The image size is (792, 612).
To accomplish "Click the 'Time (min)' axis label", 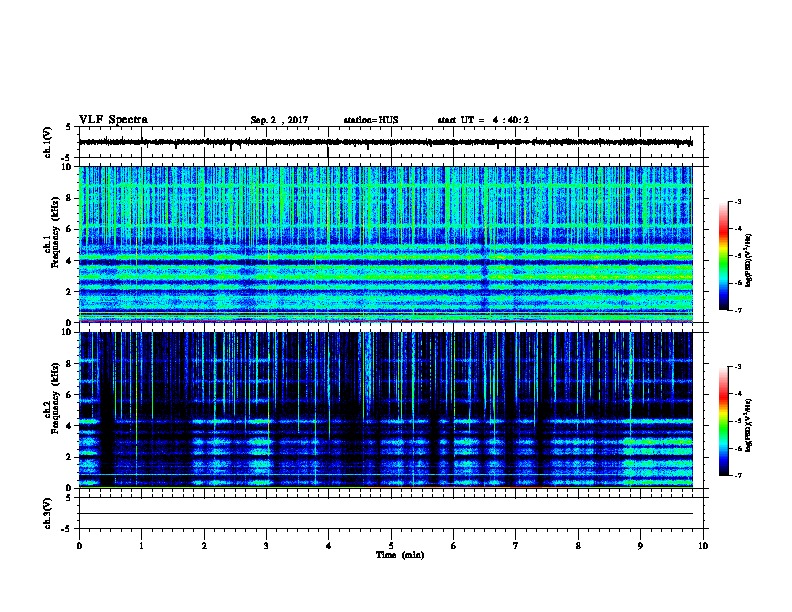I will coord(400,555).
